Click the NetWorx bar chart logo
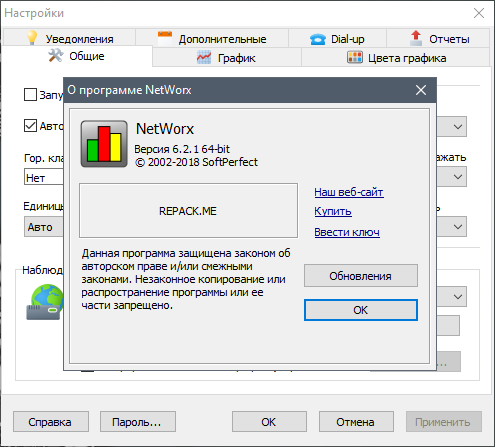This screenshot has width=495, height=447. click(104, 144)
